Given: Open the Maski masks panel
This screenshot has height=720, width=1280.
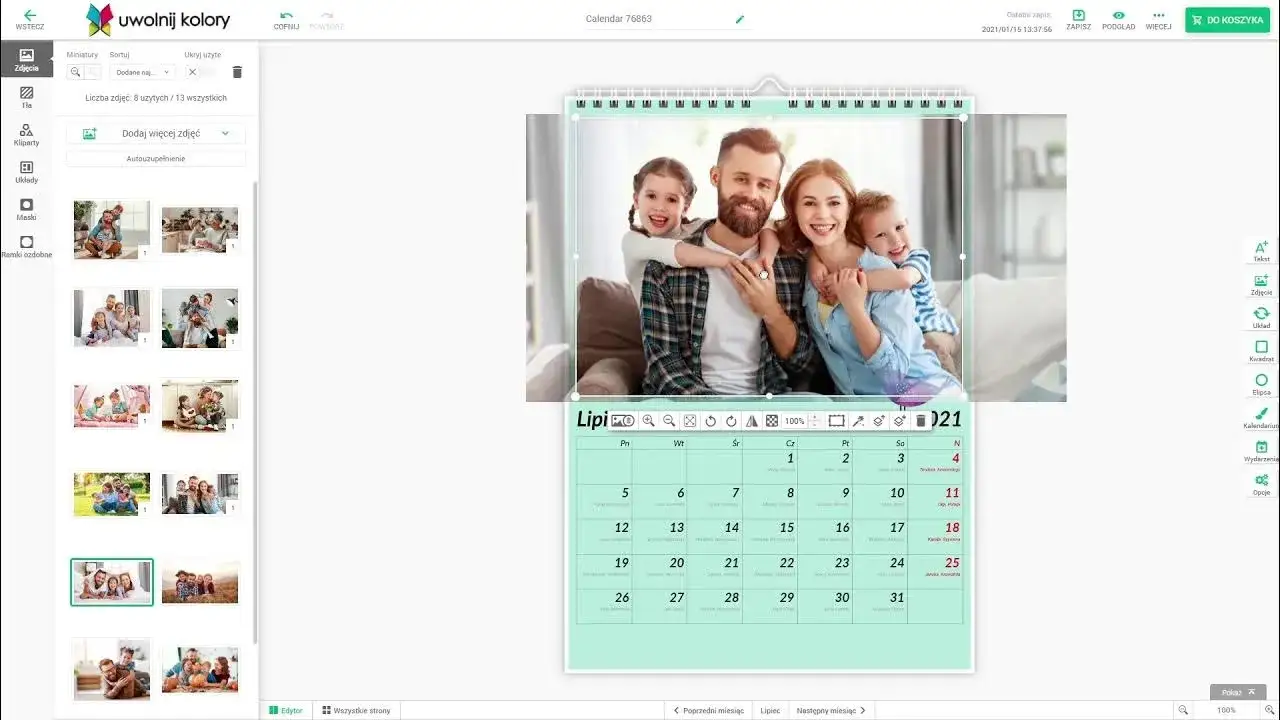Looking at the screenshot, I should [26, 208].
